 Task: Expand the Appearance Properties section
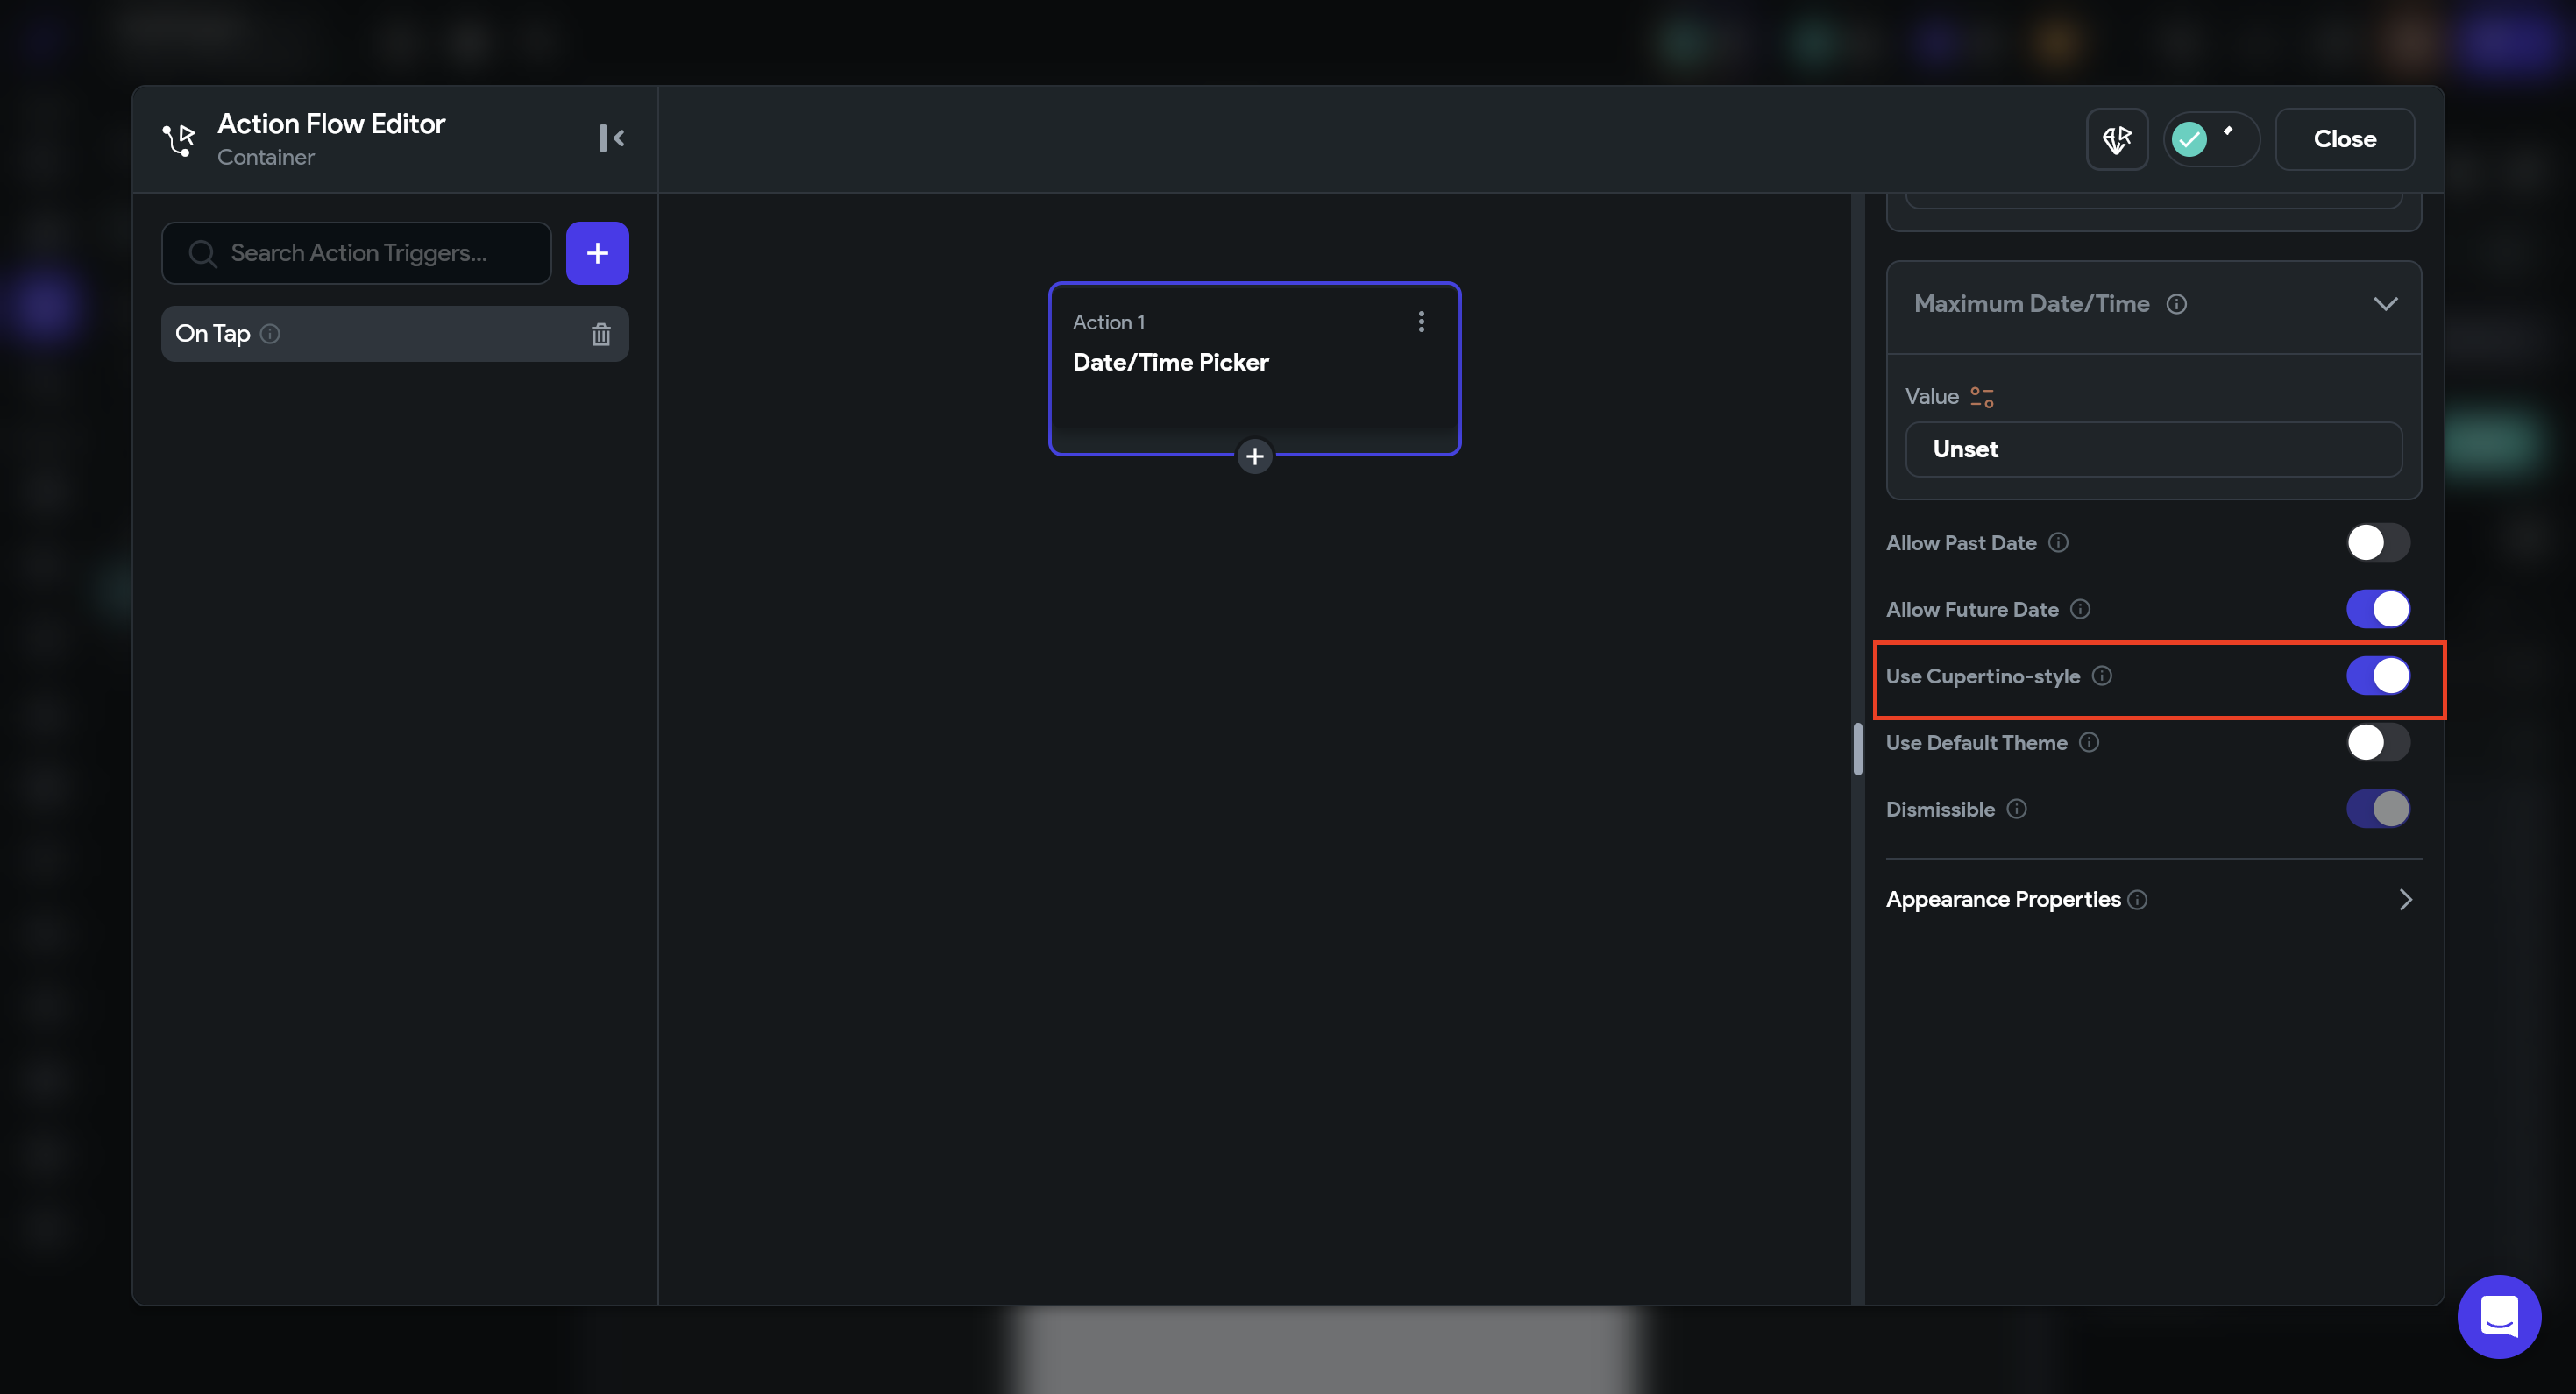[2405, 900]
